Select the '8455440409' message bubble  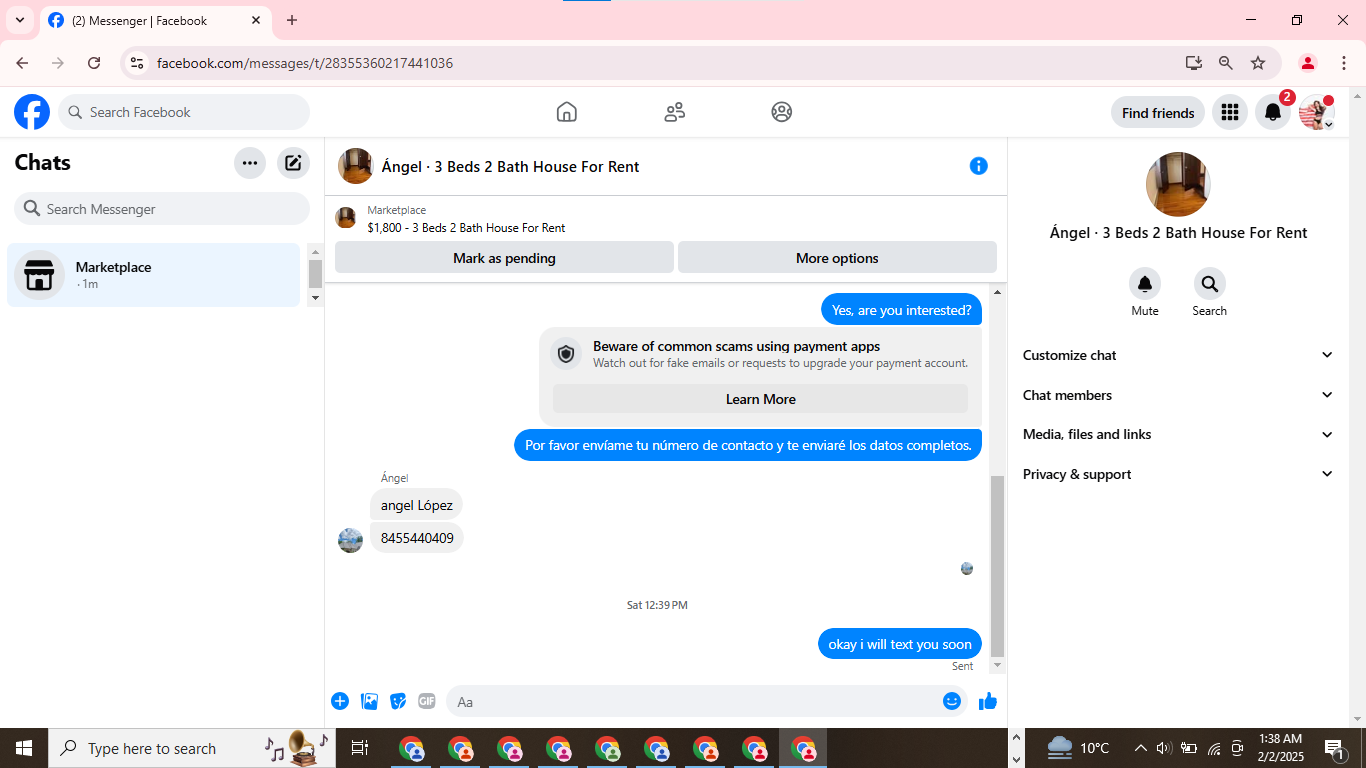[x=417, y=538]
